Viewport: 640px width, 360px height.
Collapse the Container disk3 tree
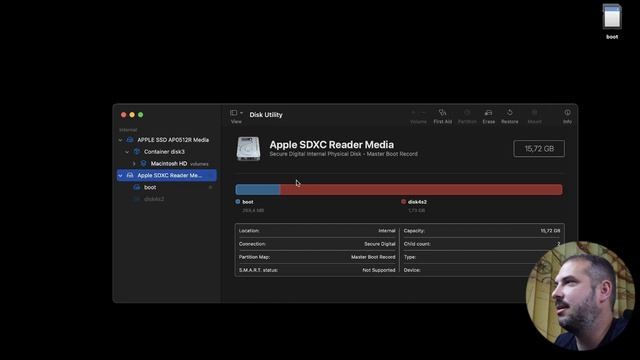click(127, 152)
